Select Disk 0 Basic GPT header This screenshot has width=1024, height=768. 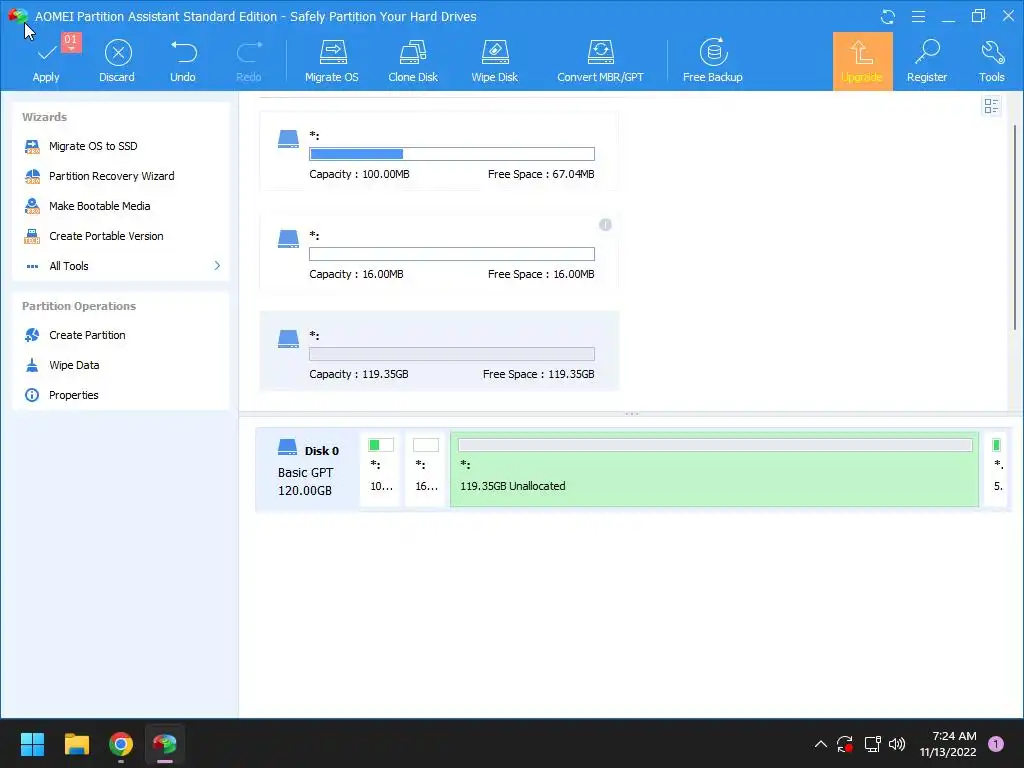tap(308, 470)
